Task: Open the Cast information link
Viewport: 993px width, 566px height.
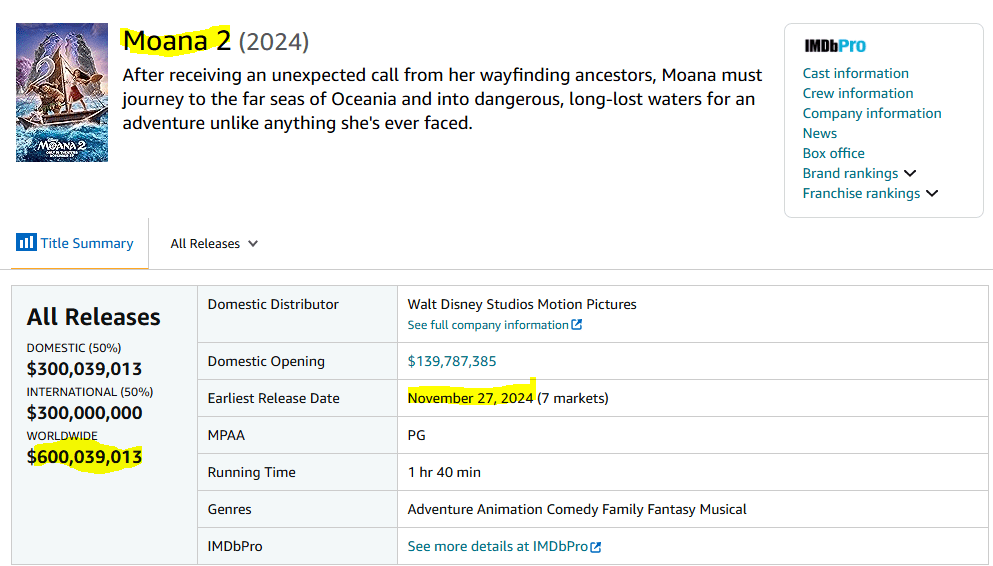Action: (855, 73)
